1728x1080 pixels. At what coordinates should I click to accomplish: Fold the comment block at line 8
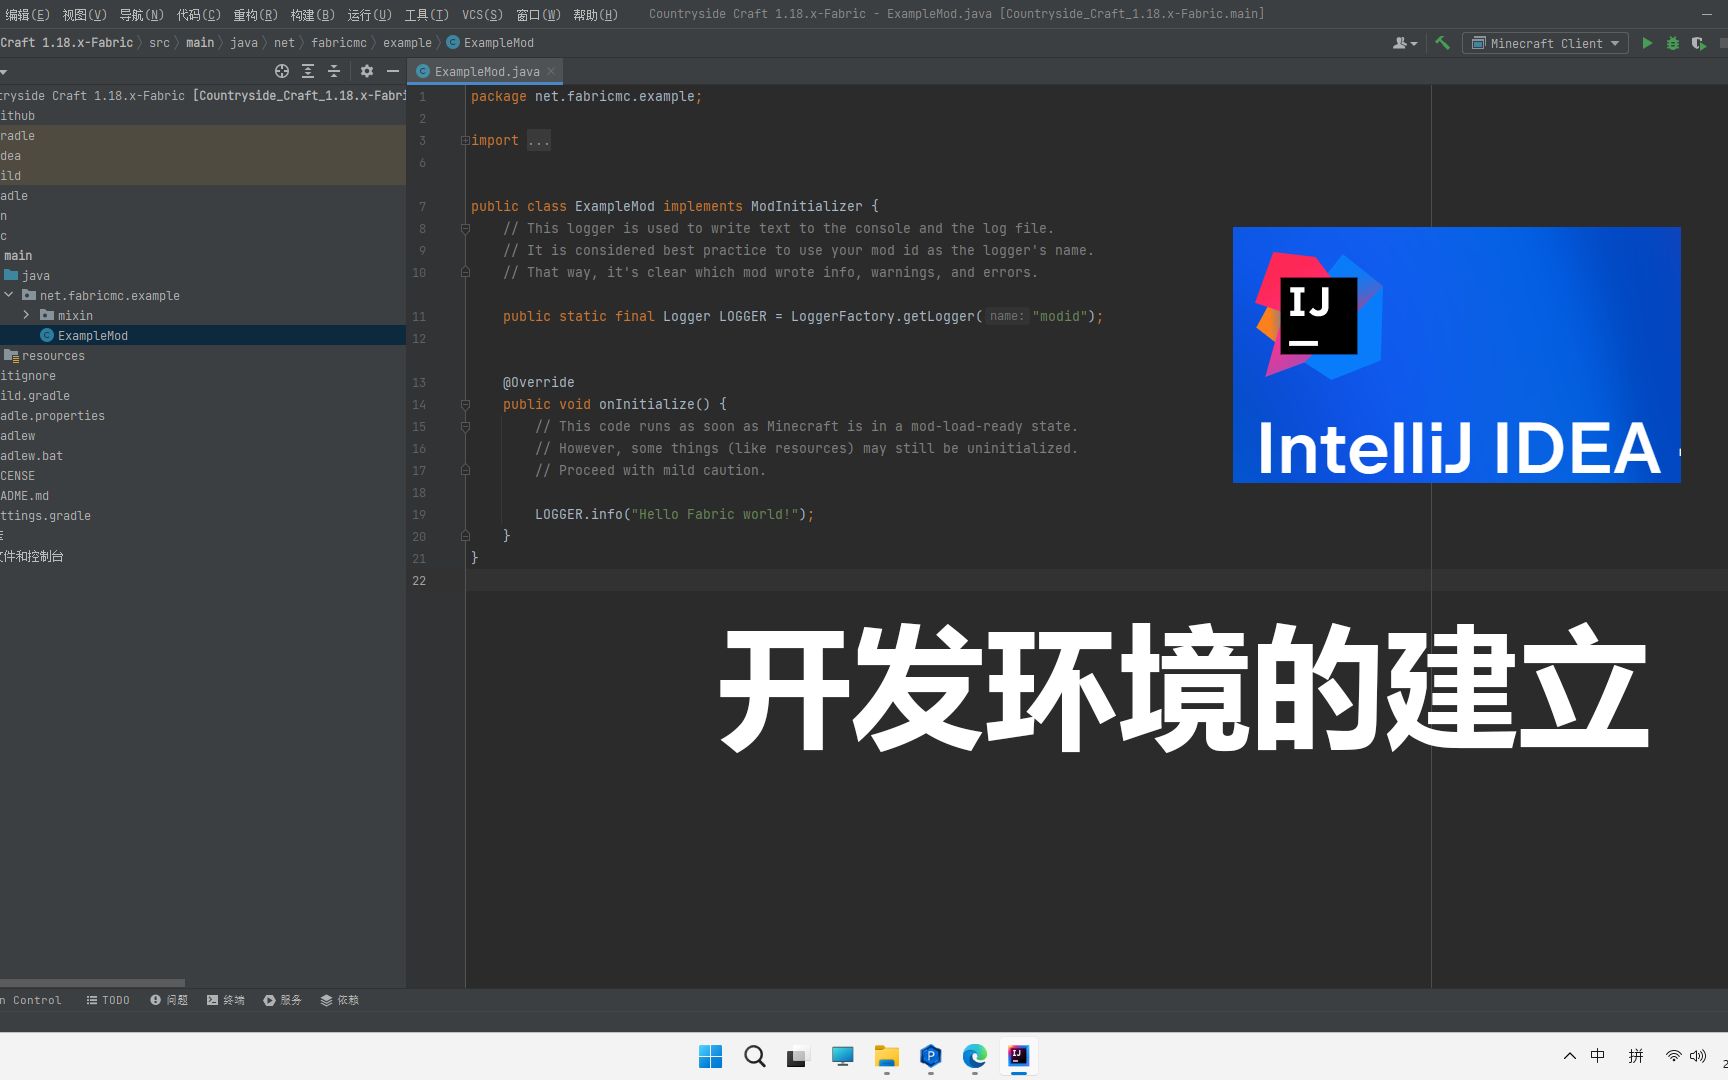coord(465,229)
